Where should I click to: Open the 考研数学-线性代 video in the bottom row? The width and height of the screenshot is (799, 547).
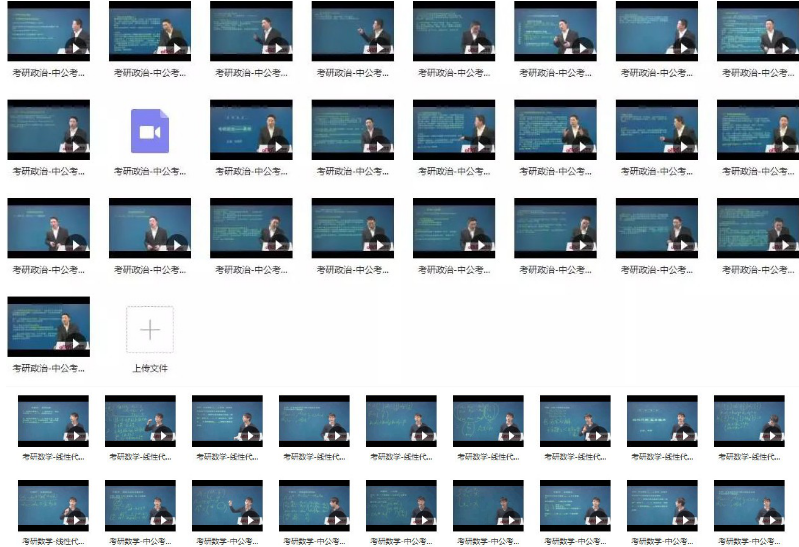pyautogui.click(x=53, y=506)
